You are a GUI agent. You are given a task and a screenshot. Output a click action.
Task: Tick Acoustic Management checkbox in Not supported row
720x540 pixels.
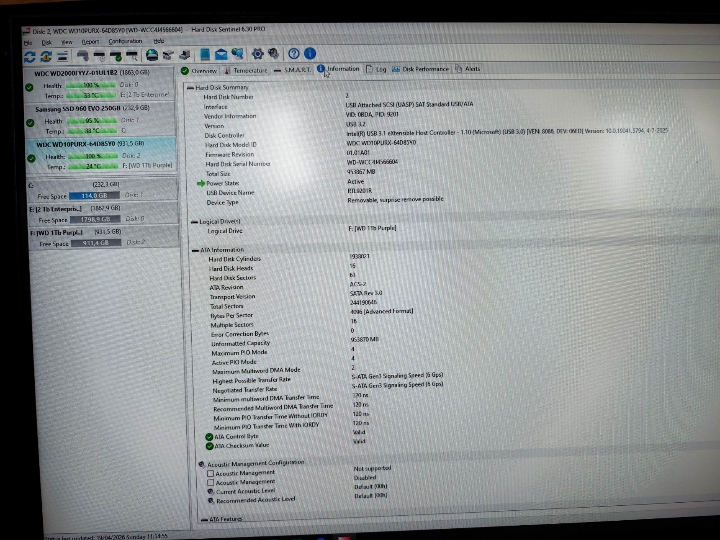click(x=210, y=473)
